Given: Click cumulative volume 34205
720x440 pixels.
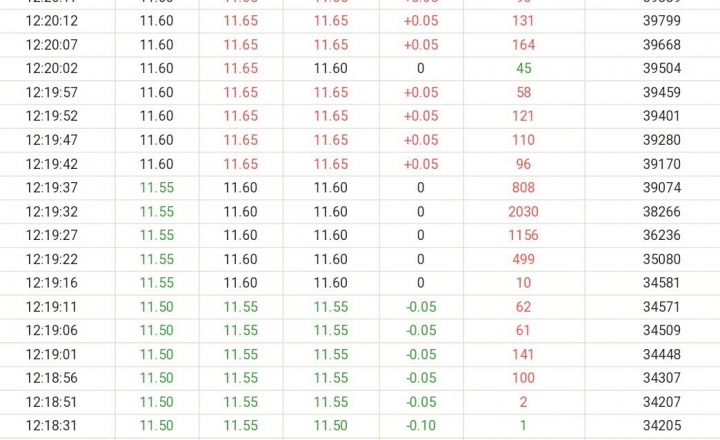Looking at the screenshot, I should click(662, 426).
